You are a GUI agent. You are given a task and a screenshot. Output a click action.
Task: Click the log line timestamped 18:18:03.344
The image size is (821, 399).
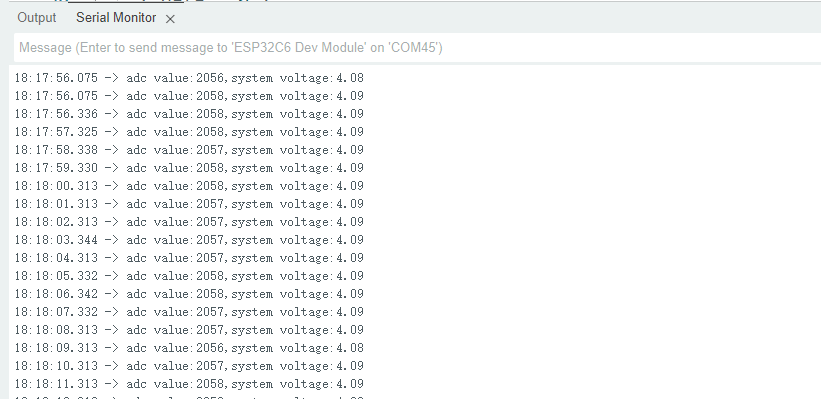[189, 240]
